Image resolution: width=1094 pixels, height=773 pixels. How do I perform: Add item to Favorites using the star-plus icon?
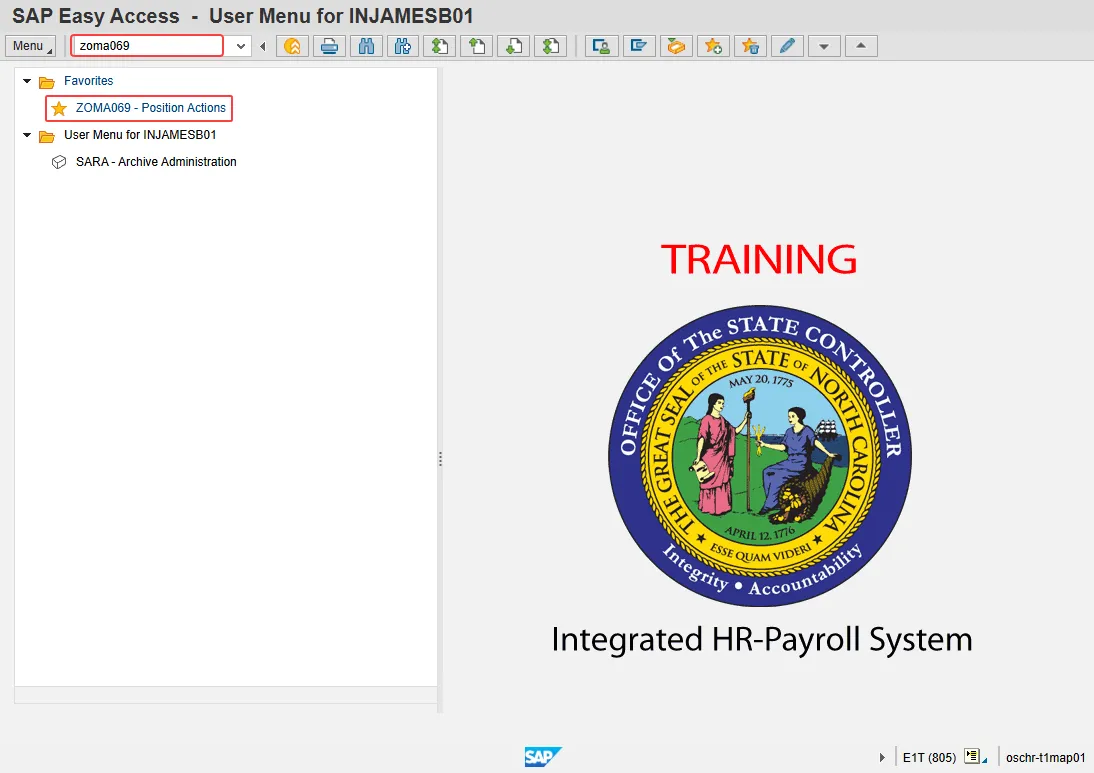[713, 45]
